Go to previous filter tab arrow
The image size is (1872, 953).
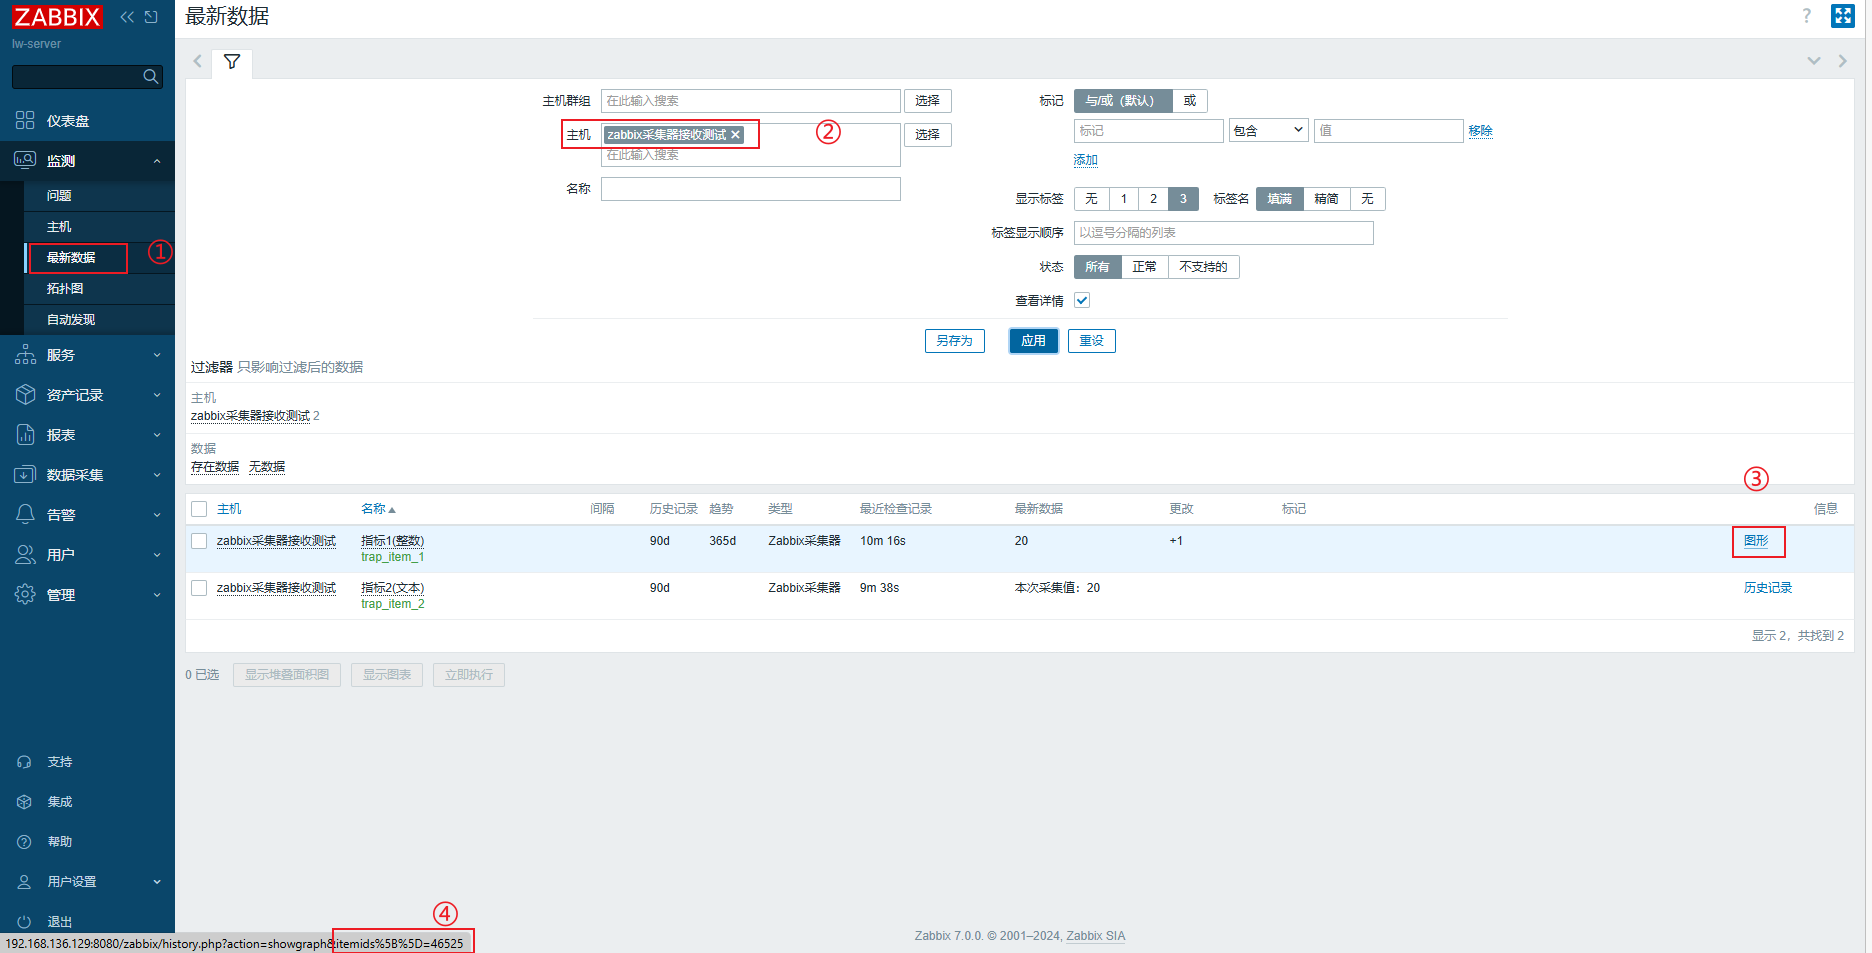(x=197, y=62)
